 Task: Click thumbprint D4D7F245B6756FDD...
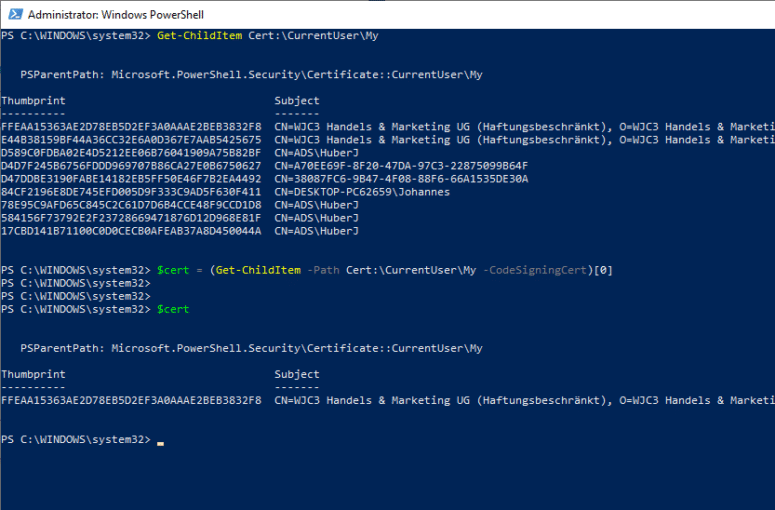click(x=131, y=166)
